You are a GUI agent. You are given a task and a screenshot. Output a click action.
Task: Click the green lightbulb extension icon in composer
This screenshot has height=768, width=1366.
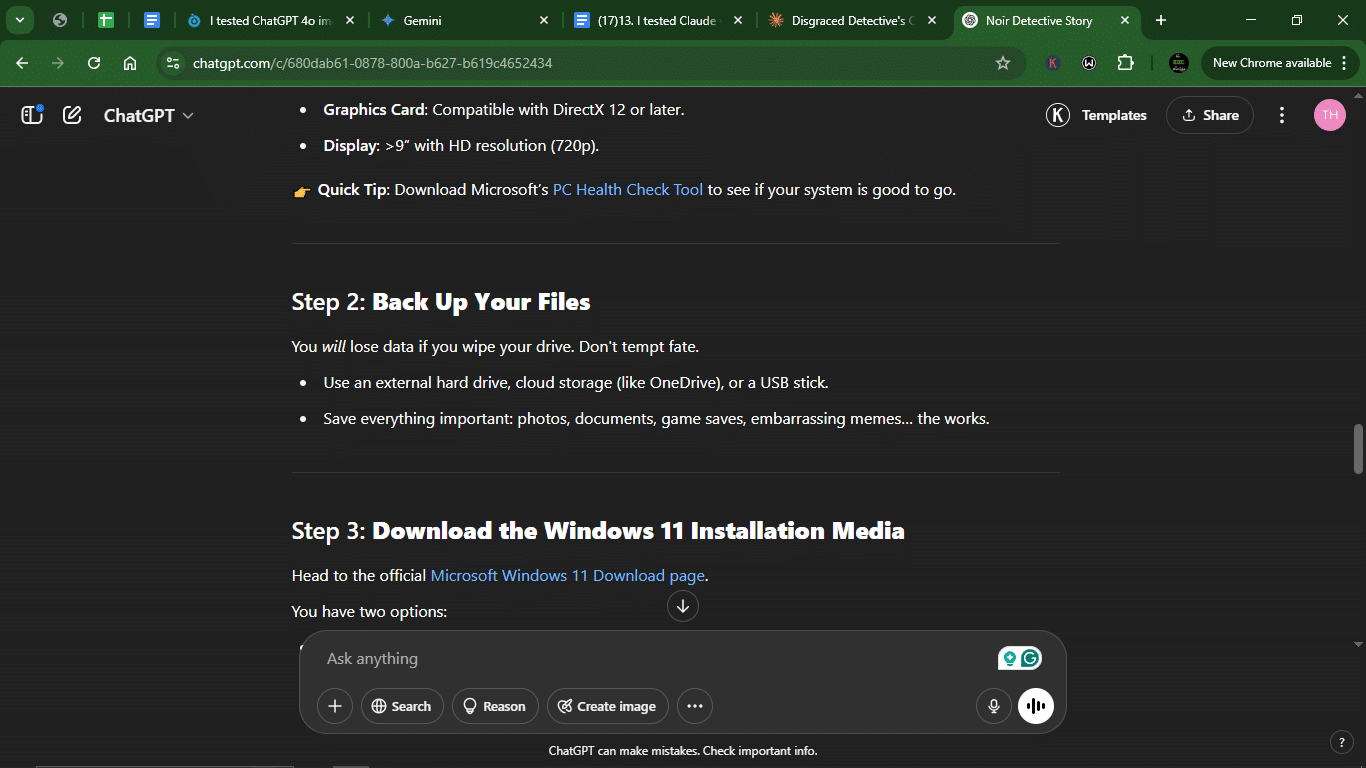tap(1009, 658)
